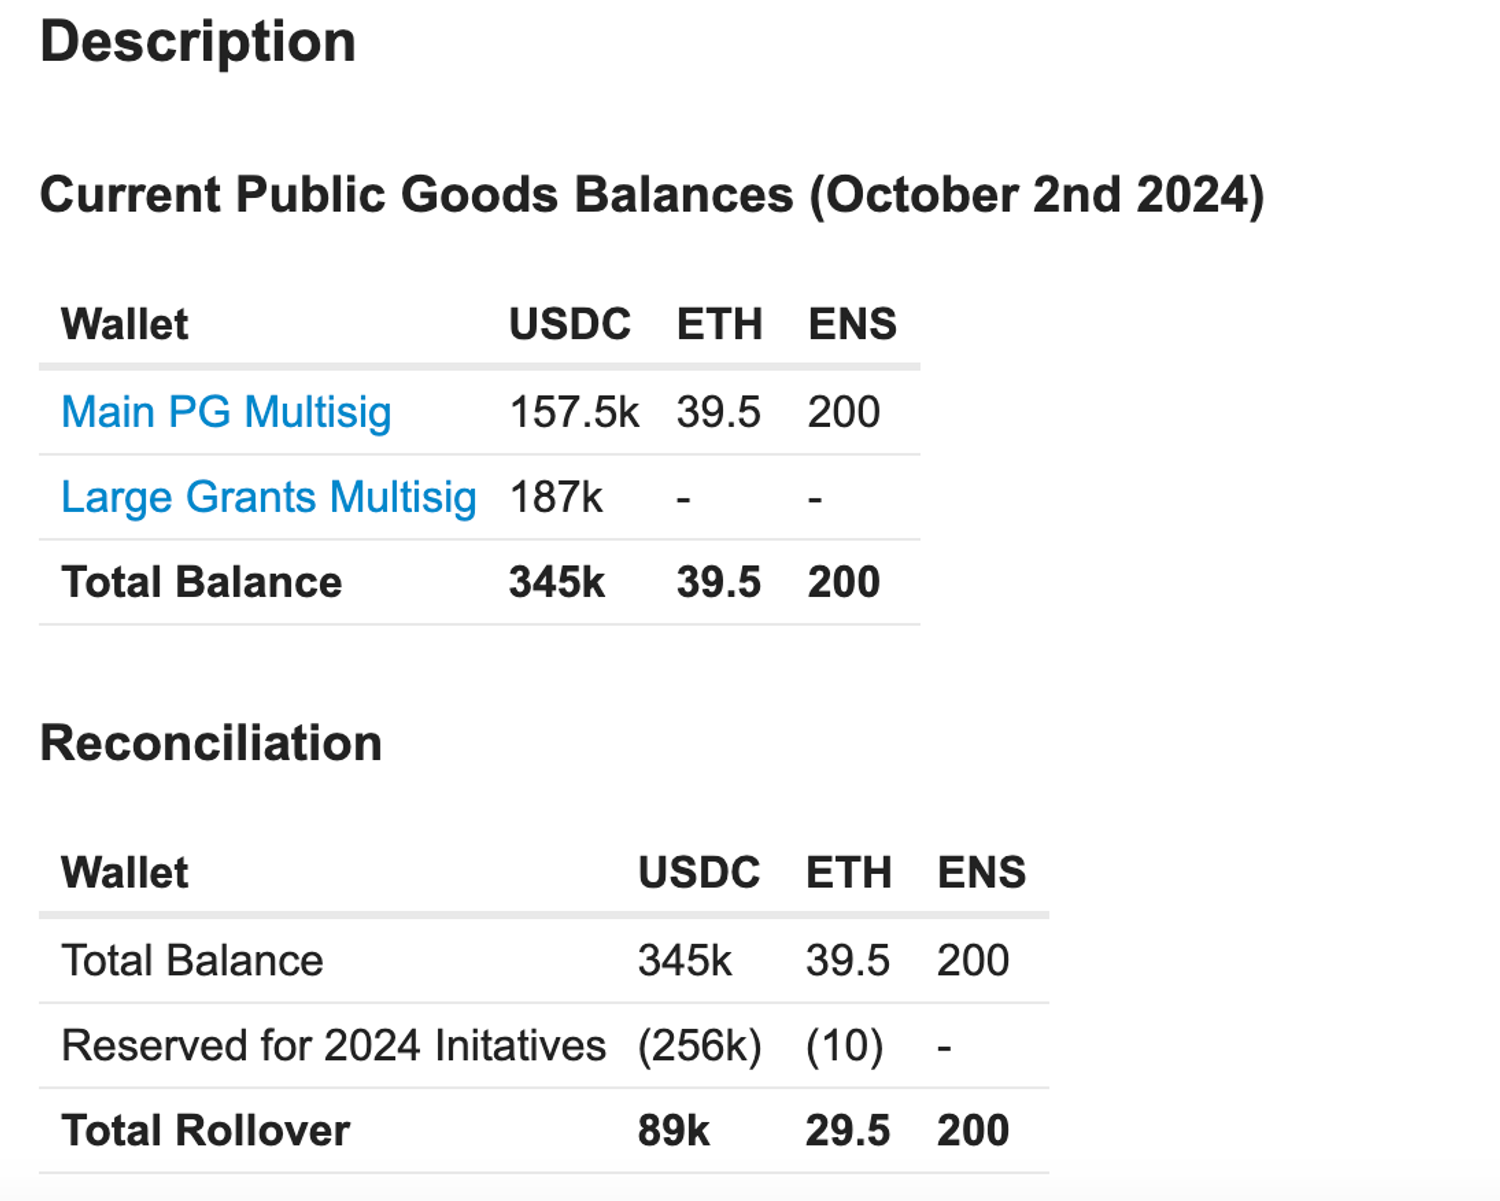
Task: Open the Main PG Multisig link
Action: click(x=226, y=413)
